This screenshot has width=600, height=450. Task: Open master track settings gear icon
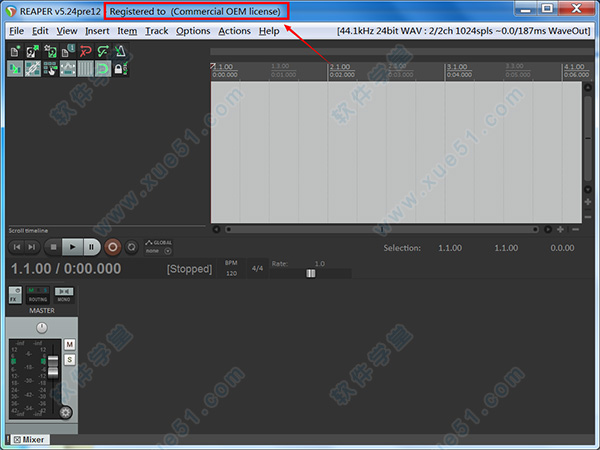[x=66, y=412]
